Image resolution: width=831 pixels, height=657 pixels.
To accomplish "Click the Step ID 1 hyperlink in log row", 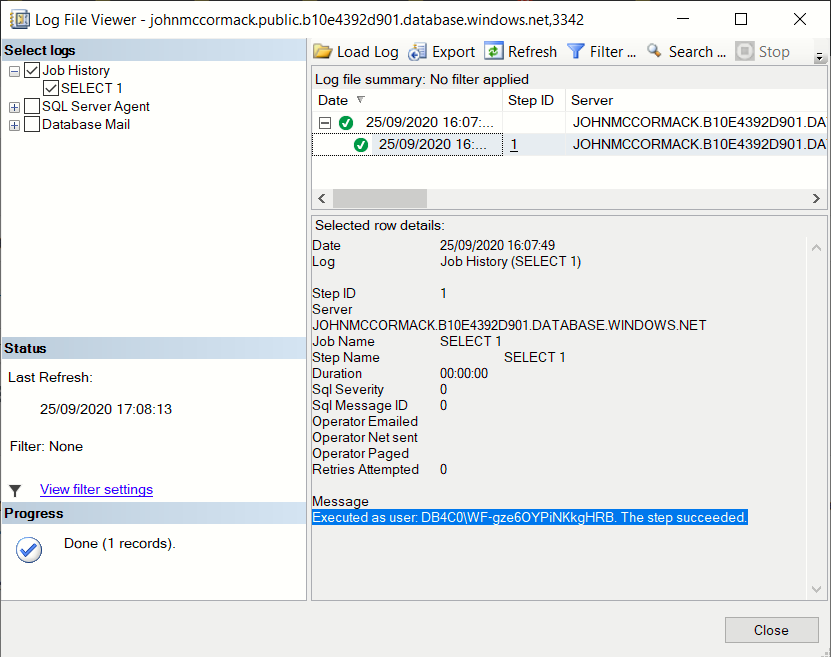I will tap(513, 144).
